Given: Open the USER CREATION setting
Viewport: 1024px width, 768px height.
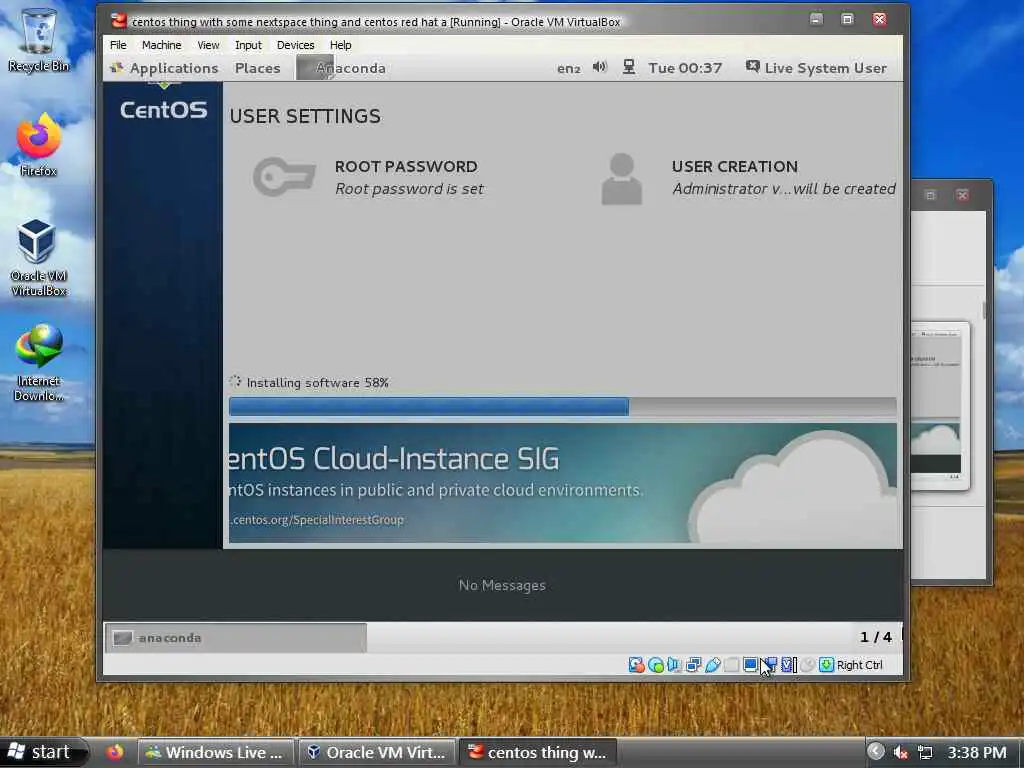Looking at the screenshot, I should [748, 178].
